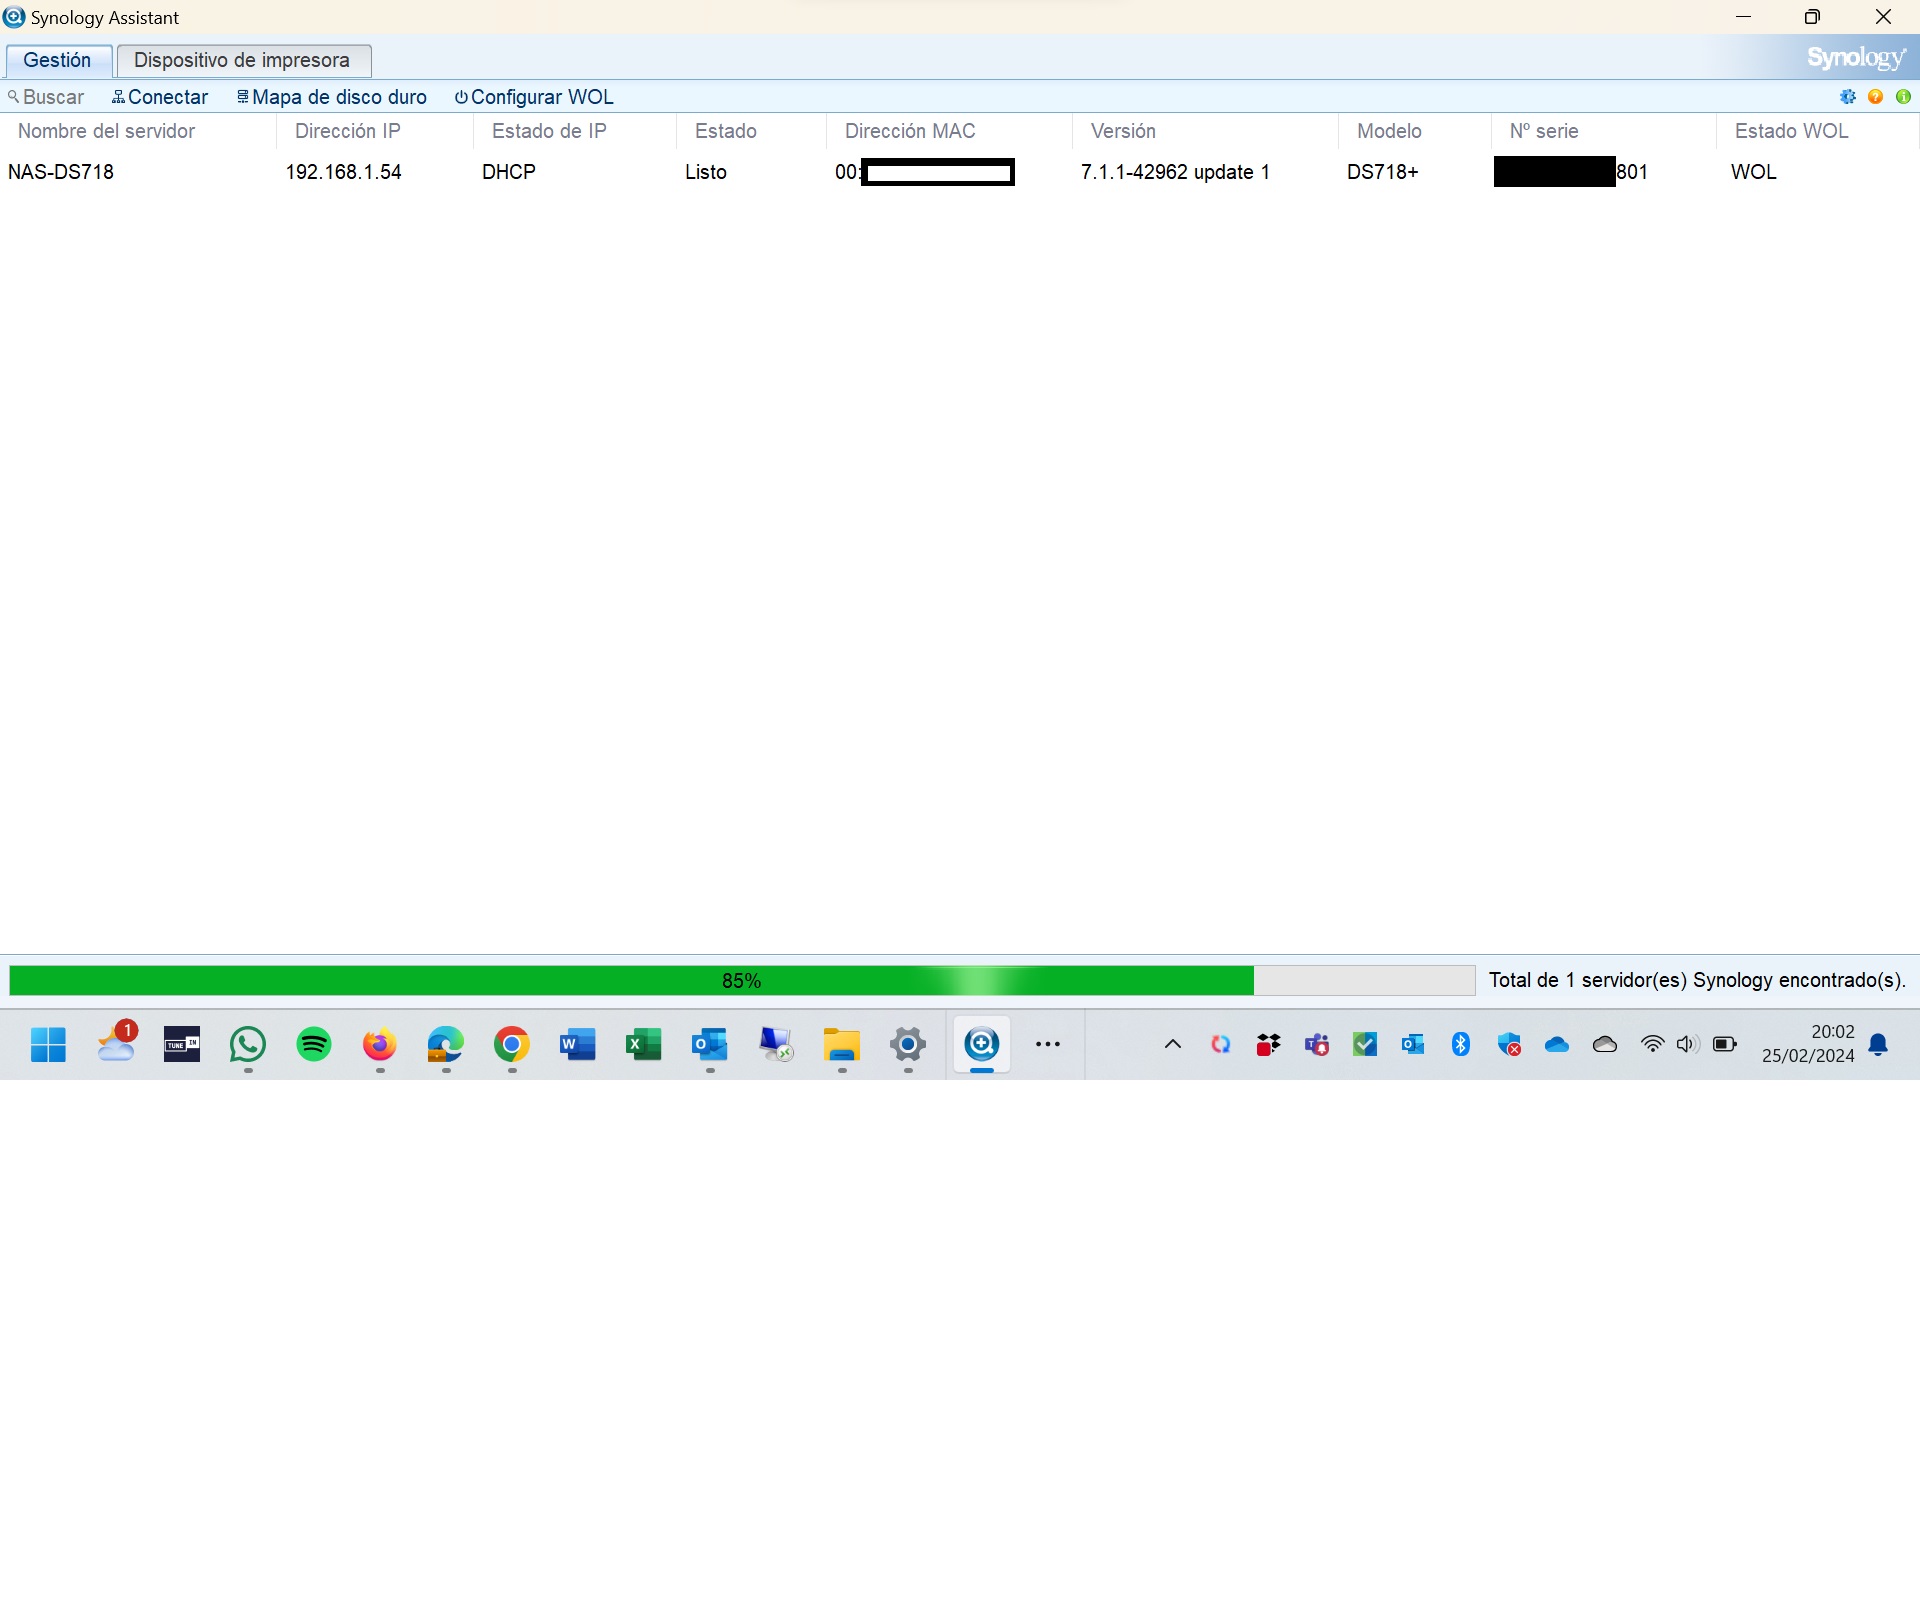Click the green info icon
1920x1599 pixels.
(1904, 97)
